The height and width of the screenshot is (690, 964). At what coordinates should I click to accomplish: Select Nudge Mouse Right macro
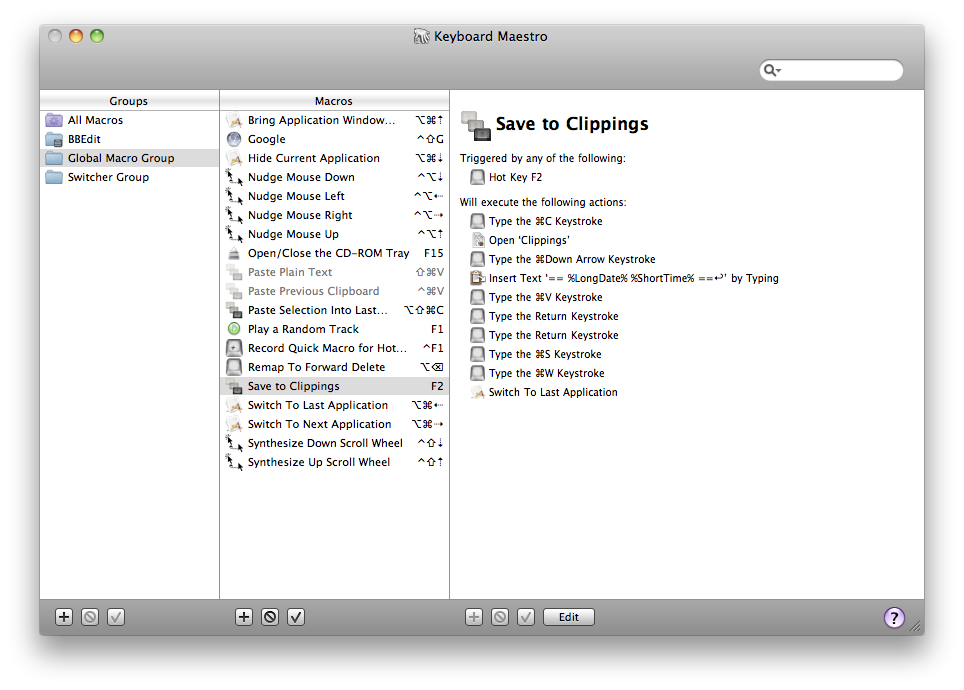(334, 215)
